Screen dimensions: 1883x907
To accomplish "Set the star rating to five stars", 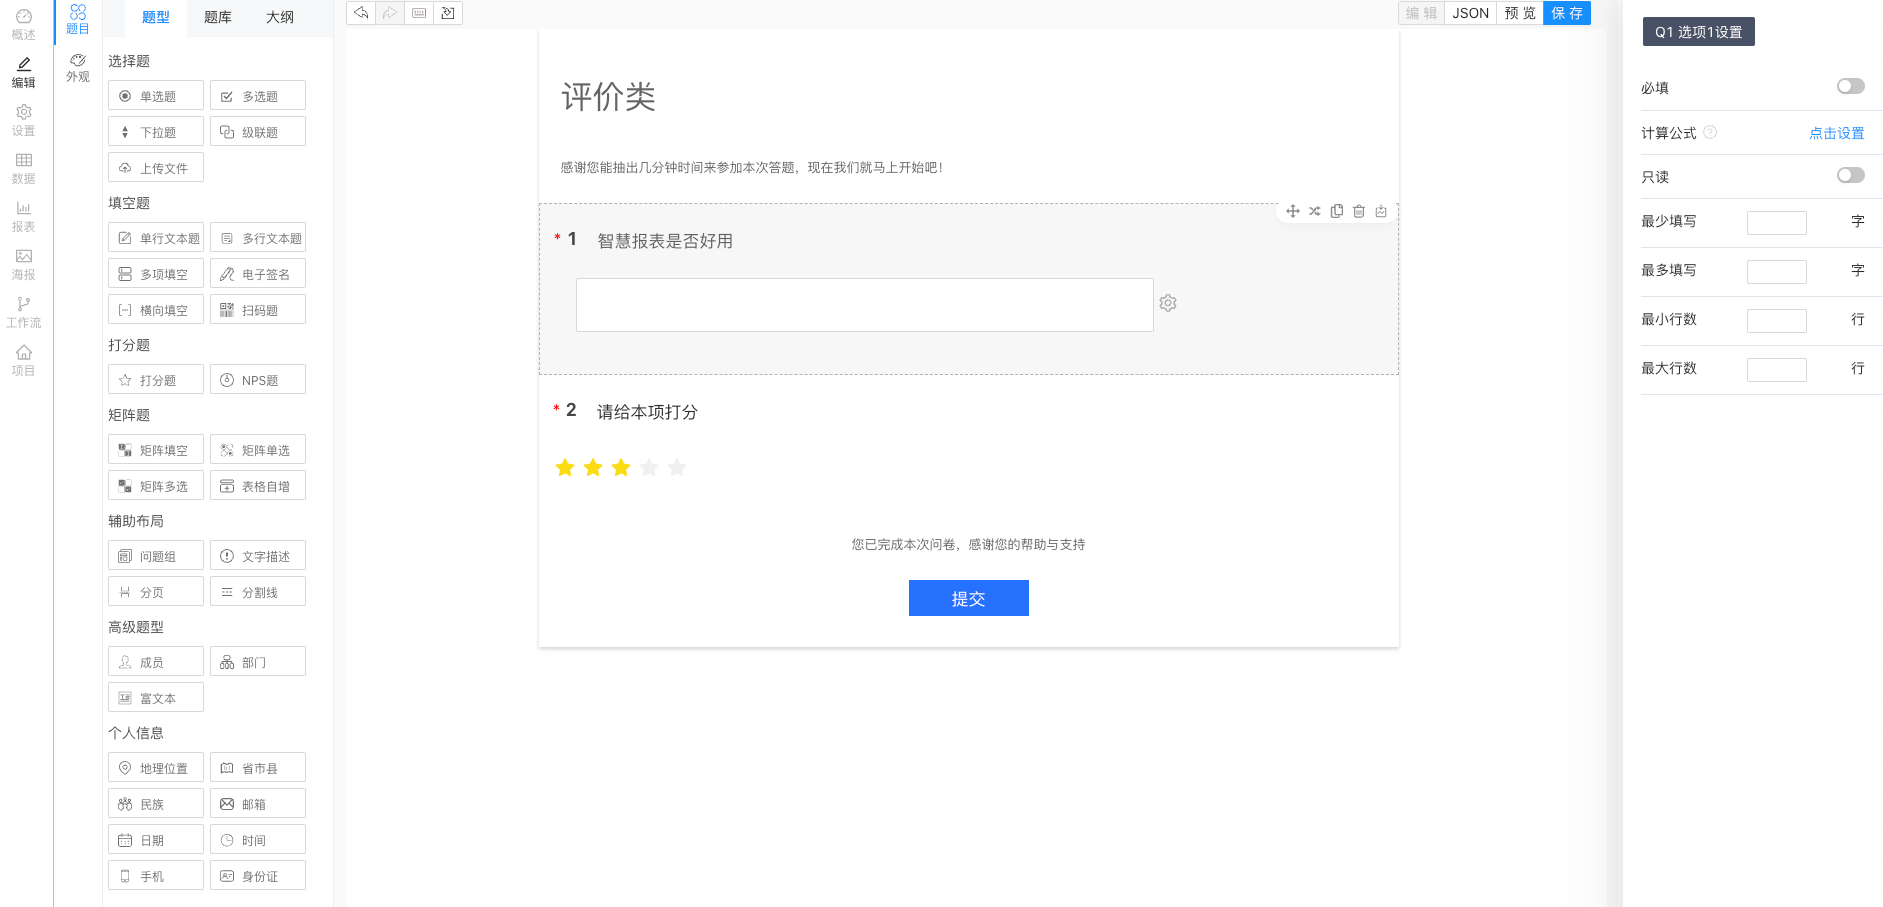I will pos(677,466).
